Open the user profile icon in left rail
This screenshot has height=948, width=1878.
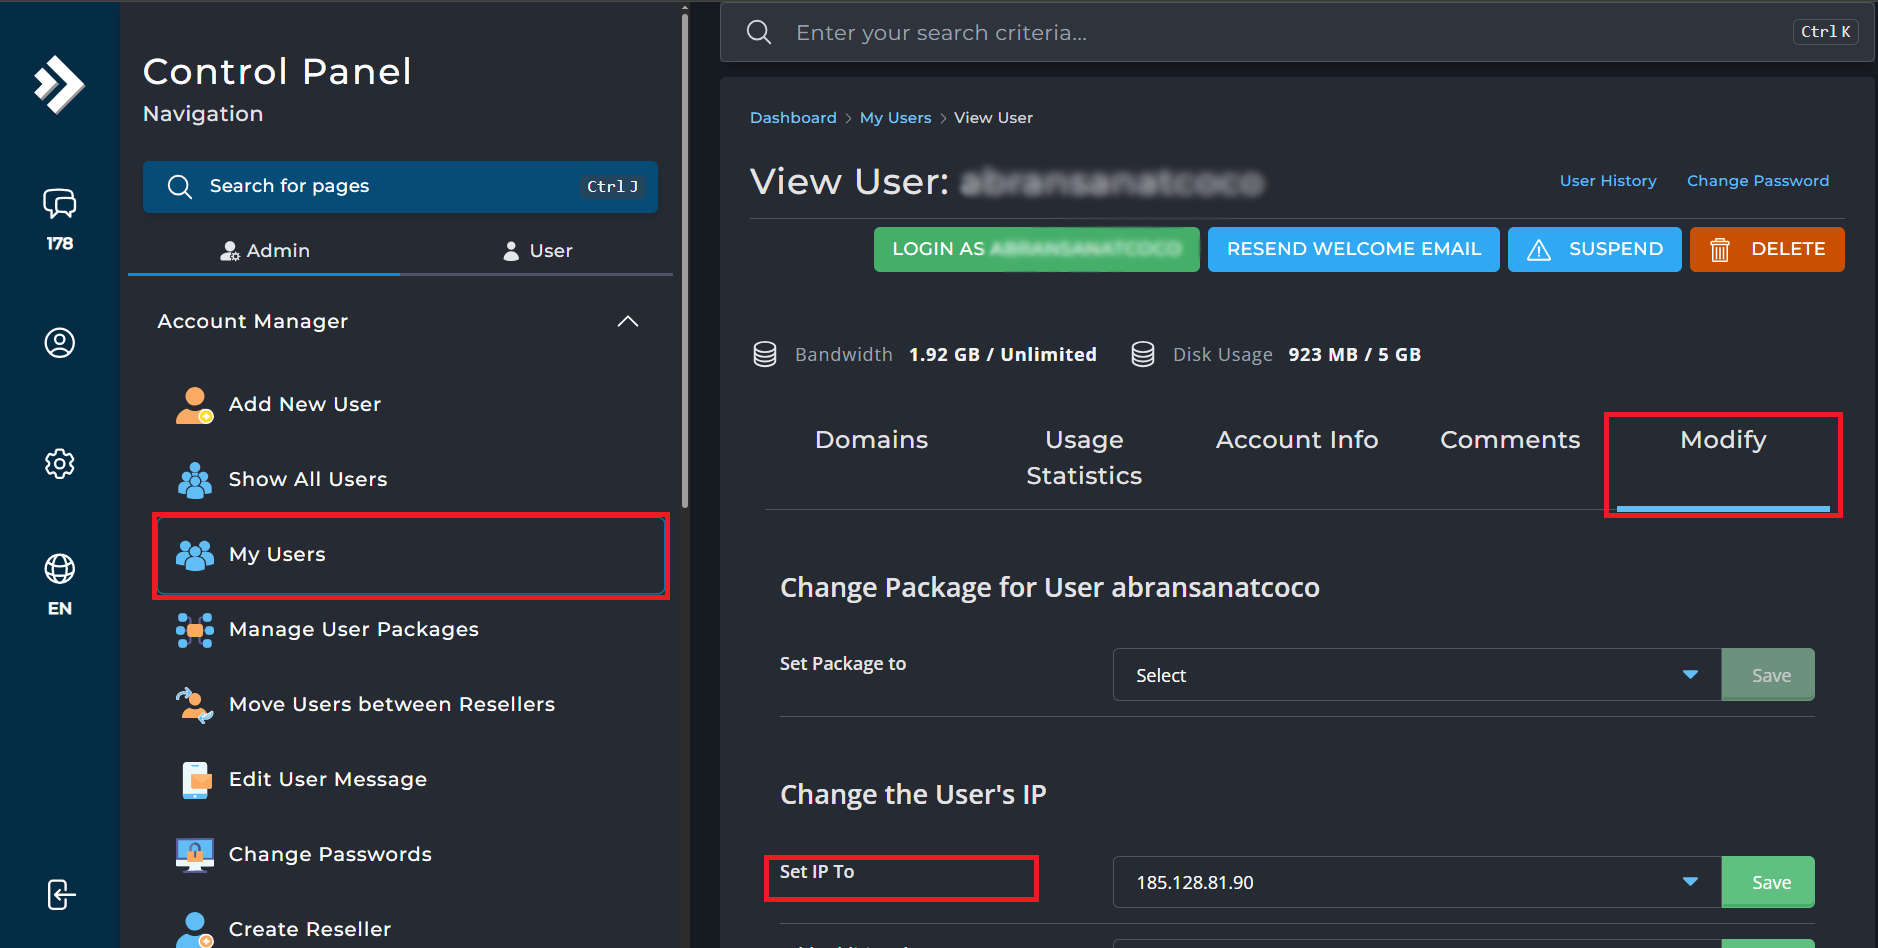(59, 343)
